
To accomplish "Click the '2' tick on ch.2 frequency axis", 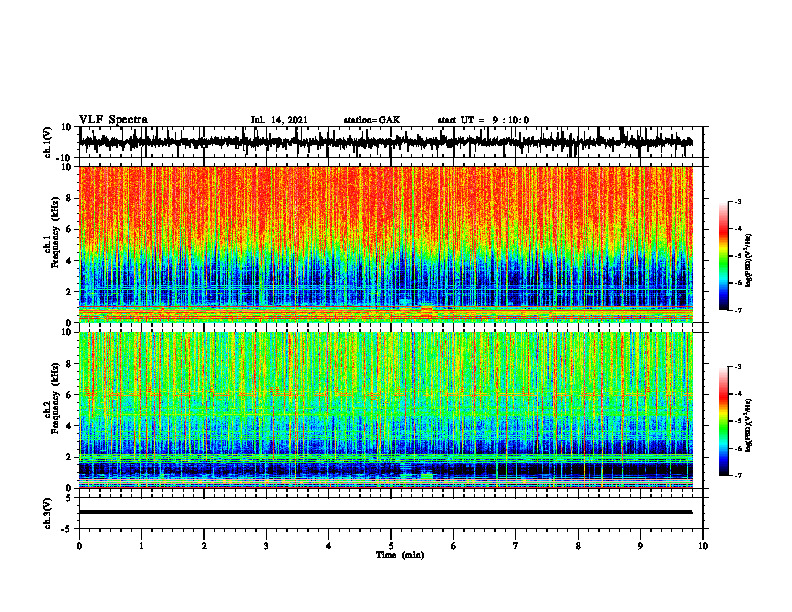I will tap(69, 457).
